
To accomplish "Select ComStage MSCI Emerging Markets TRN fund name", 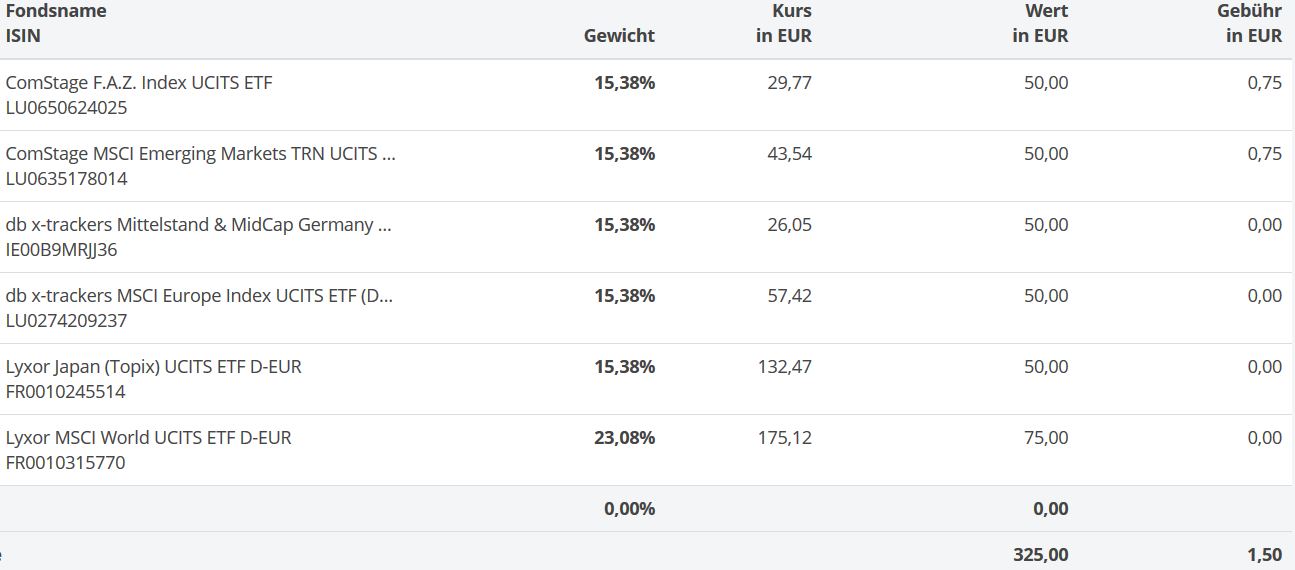I will pos(200,154).
